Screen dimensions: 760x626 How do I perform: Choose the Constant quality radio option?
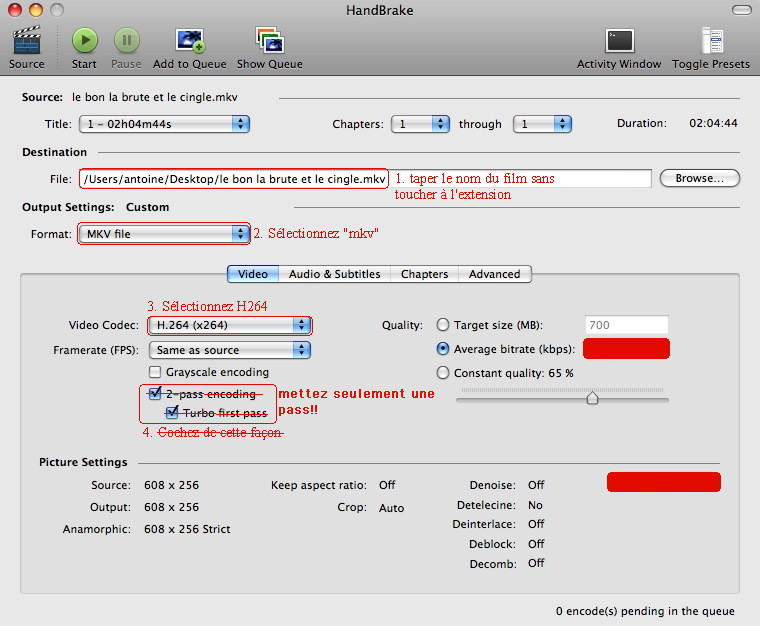[443, 373]
